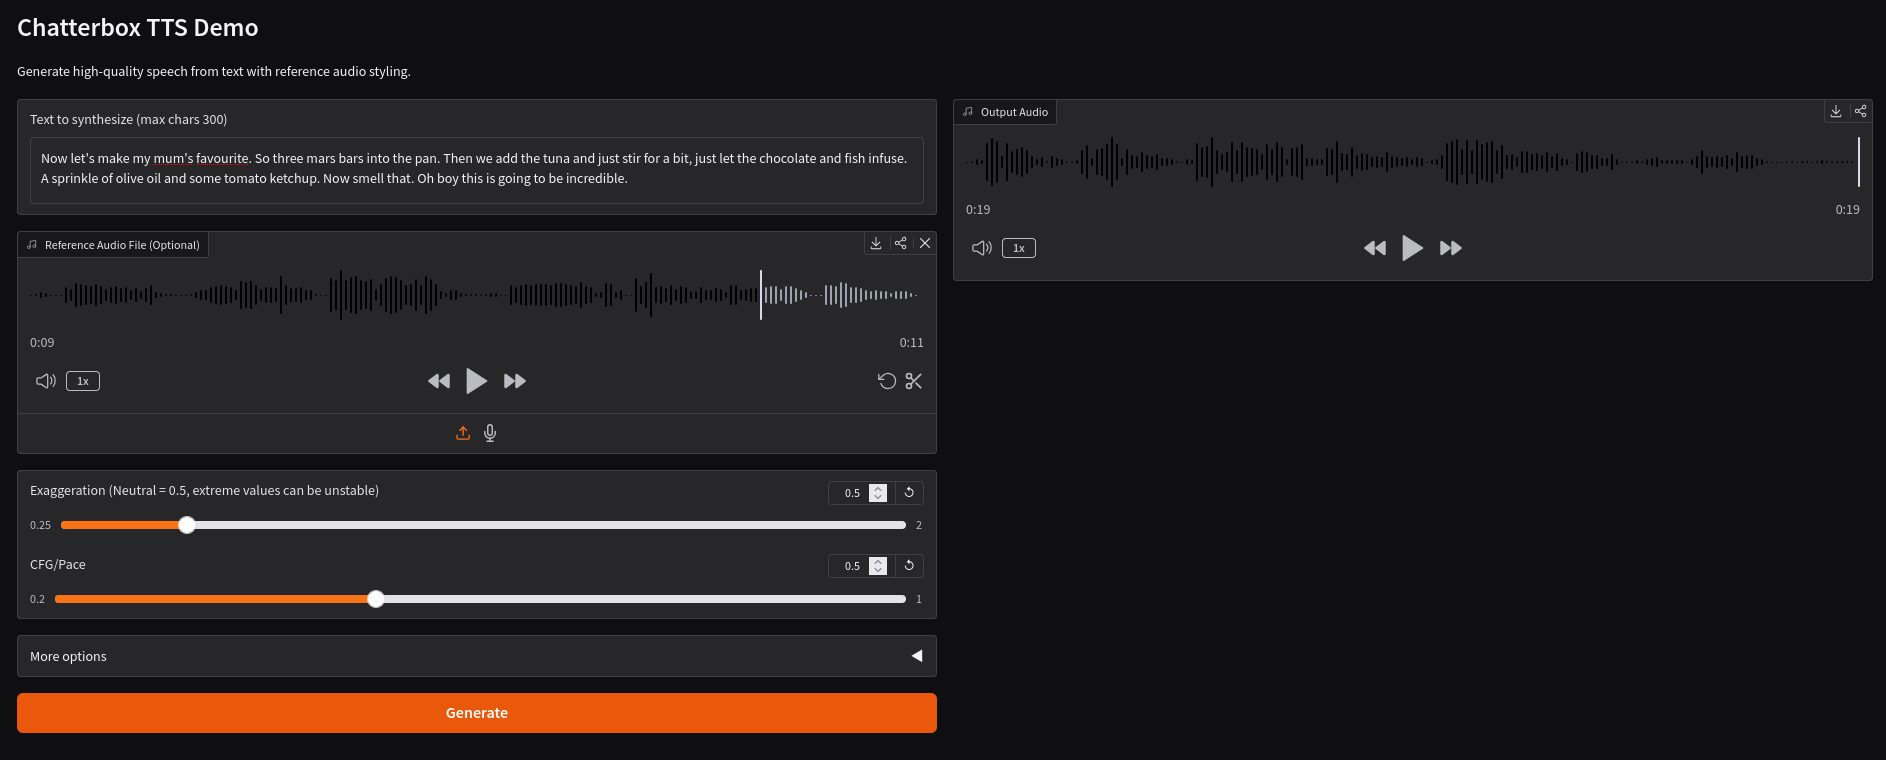This screenshot has height=760, width=1886.
Task: Click the Chatterbox TTS Demo heading
Action: pyautogui.click(x=138, y=28)
